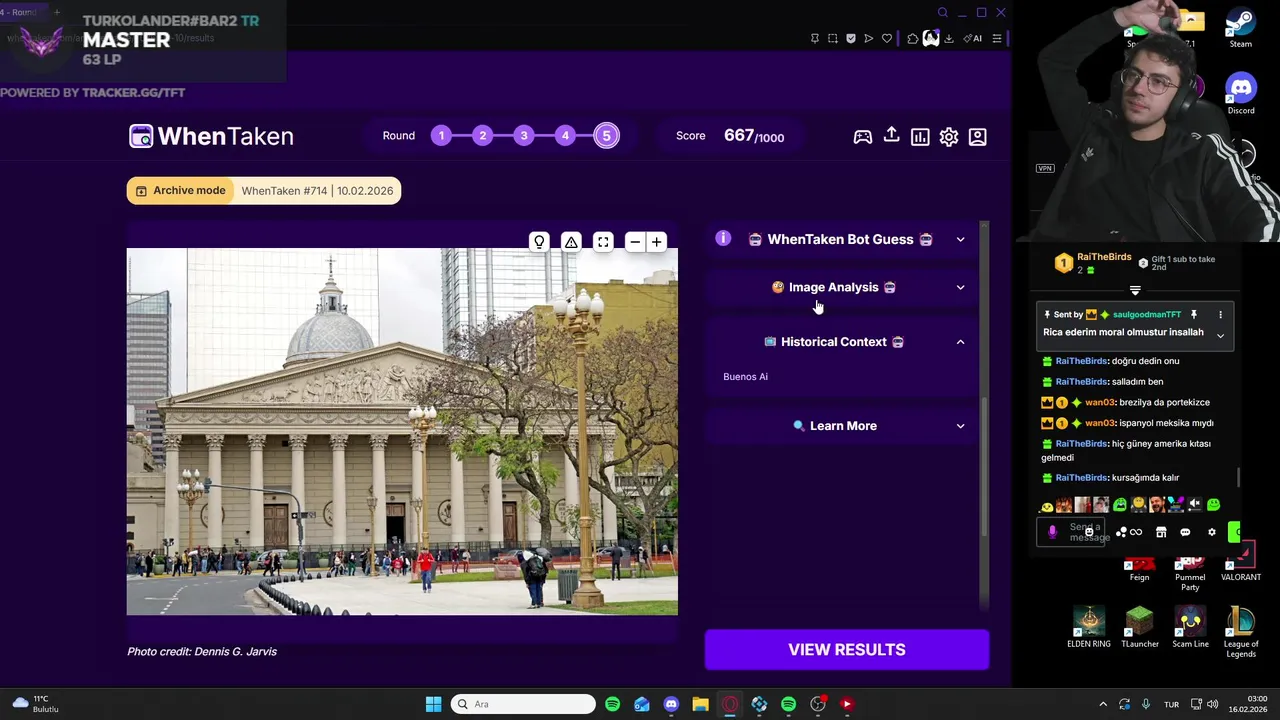Click the lightbulb hint icon above the photo
Image resolution: width=1280 pixels, height=720 pixels.
click(539, 242)
